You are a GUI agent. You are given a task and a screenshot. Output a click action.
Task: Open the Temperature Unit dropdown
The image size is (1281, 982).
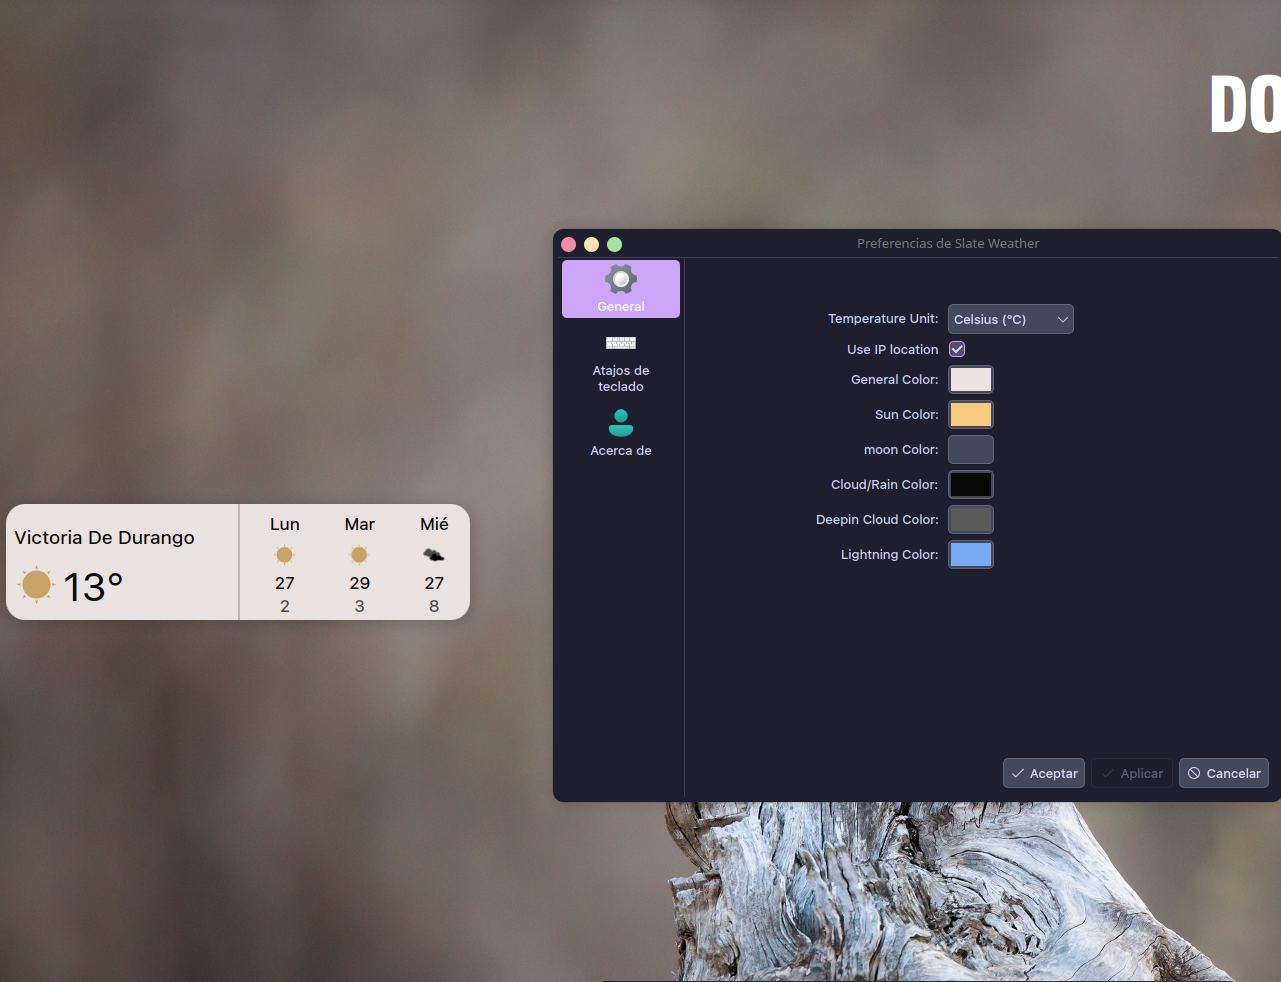[x=1010, y=319]
